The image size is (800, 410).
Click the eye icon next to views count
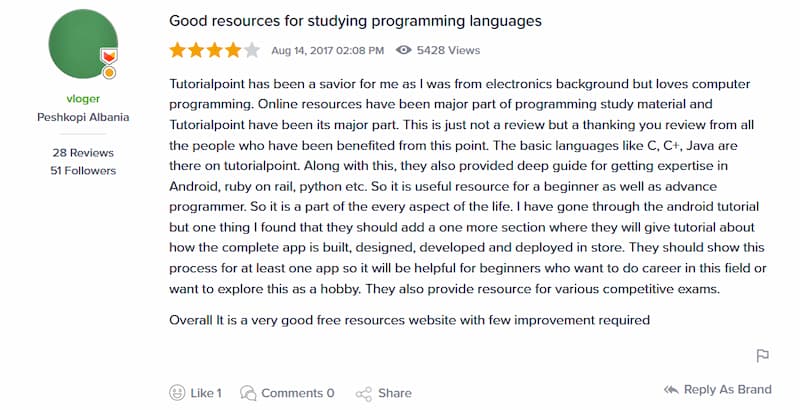pyautogui.click(x=404, y=50)
